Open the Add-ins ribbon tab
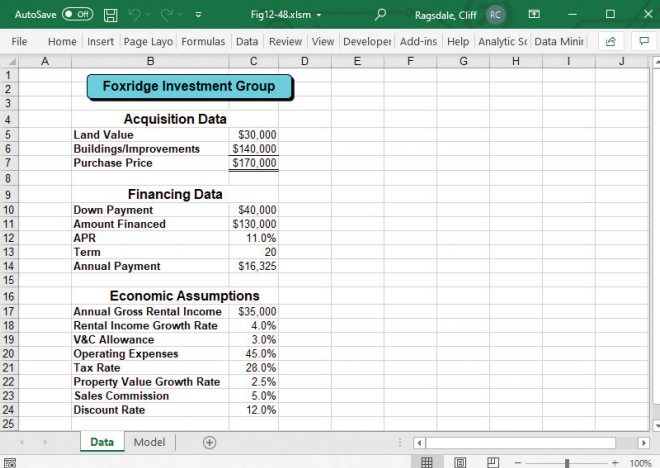 (418, 41)
